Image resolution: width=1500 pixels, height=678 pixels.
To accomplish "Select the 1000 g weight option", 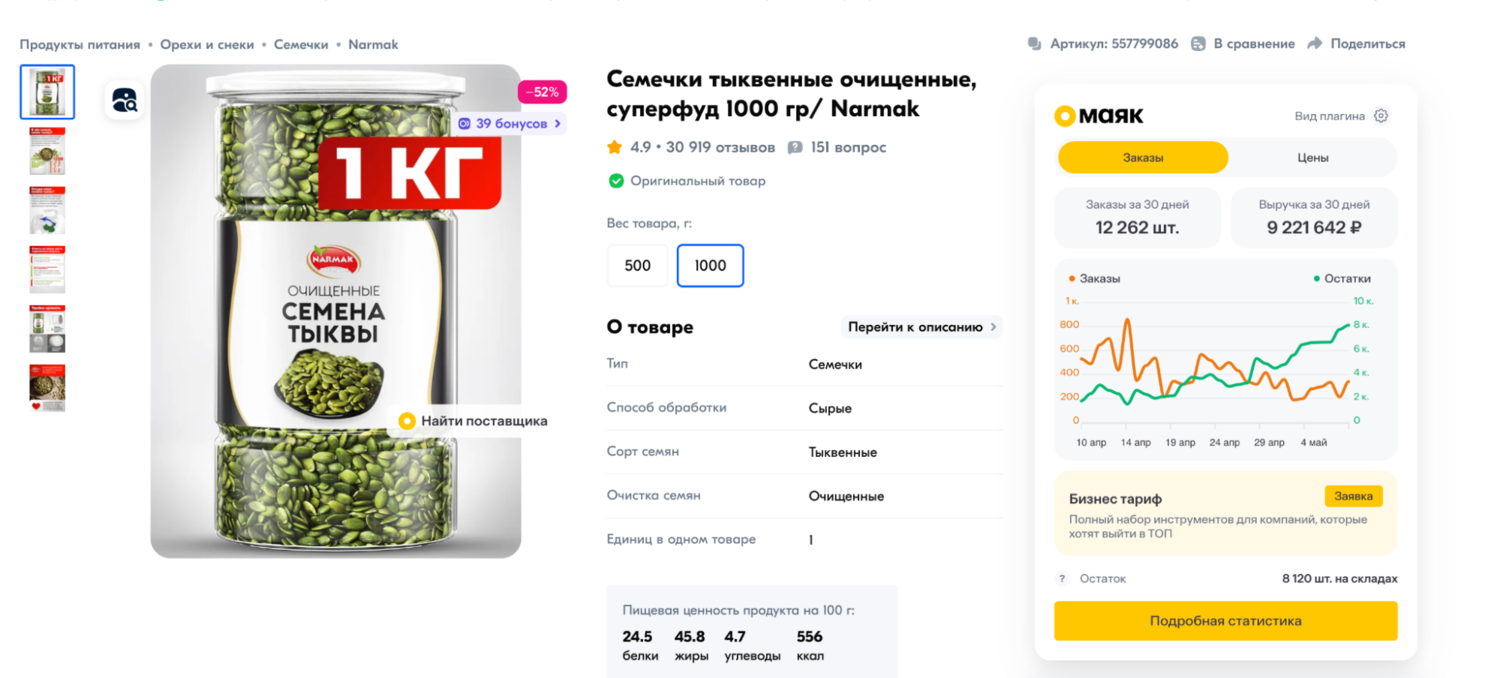I will (x=710, y=266).
